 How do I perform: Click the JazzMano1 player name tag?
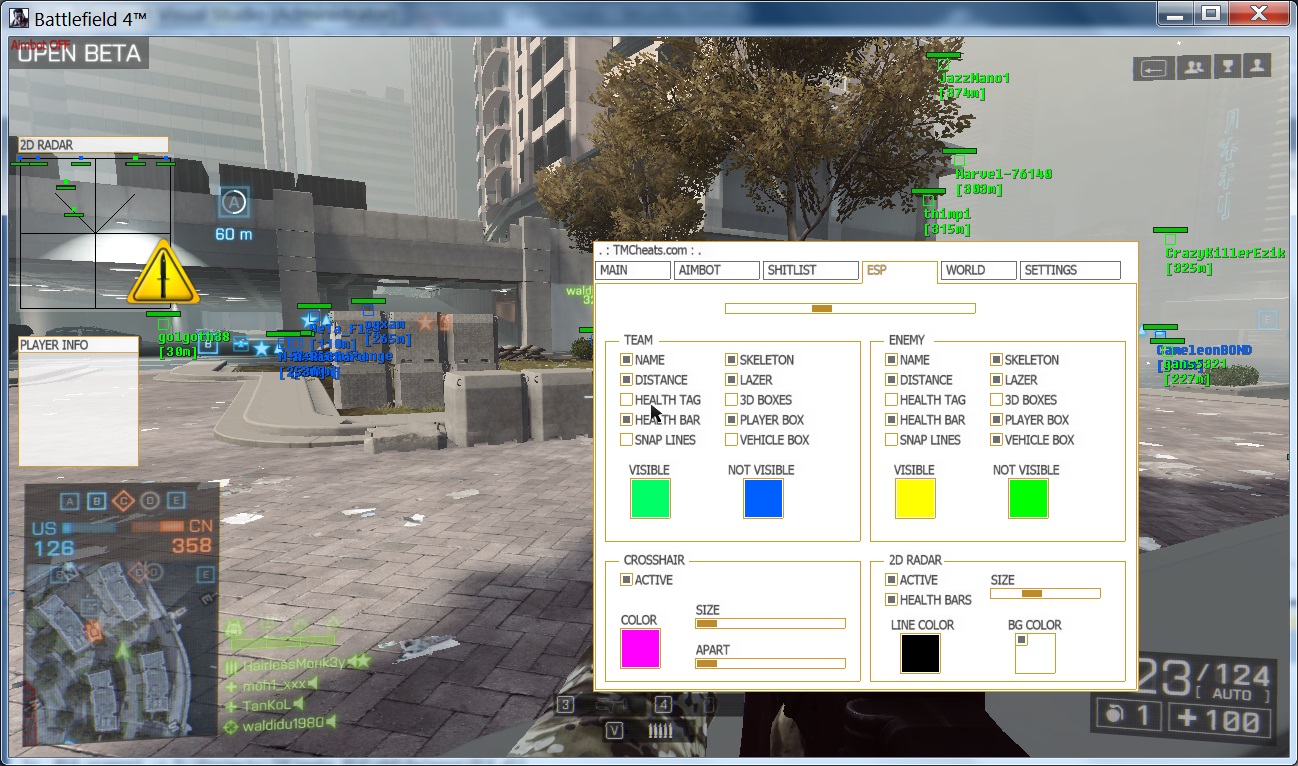click(x=974, y=78)
